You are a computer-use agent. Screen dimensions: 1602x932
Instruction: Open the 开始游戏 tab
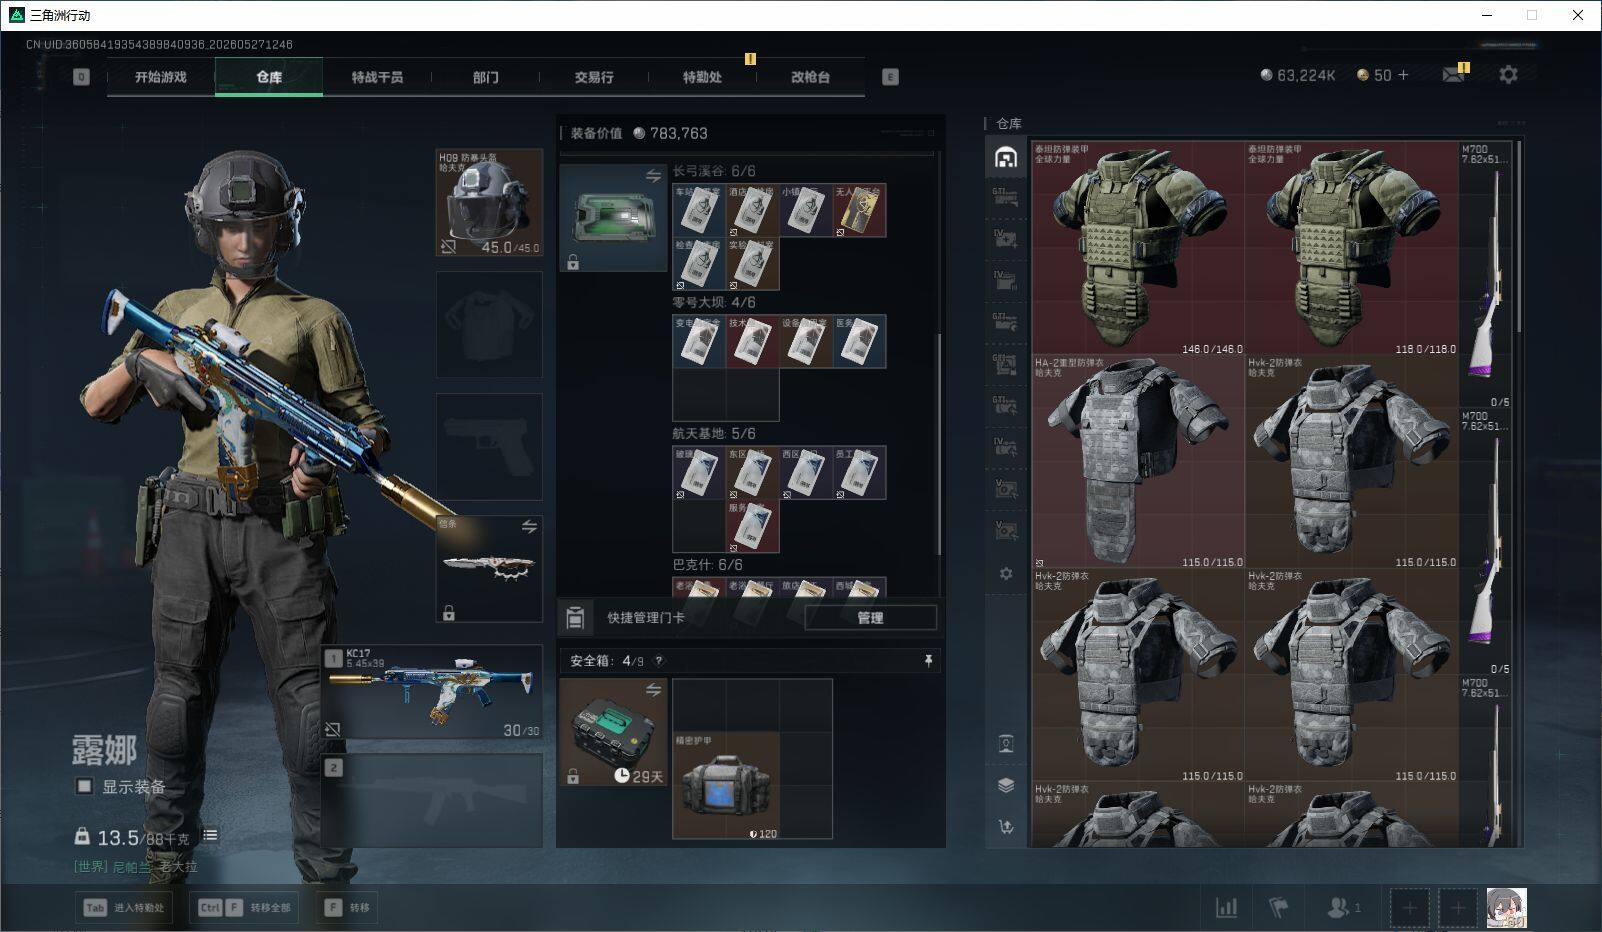[x=161, y=77]
